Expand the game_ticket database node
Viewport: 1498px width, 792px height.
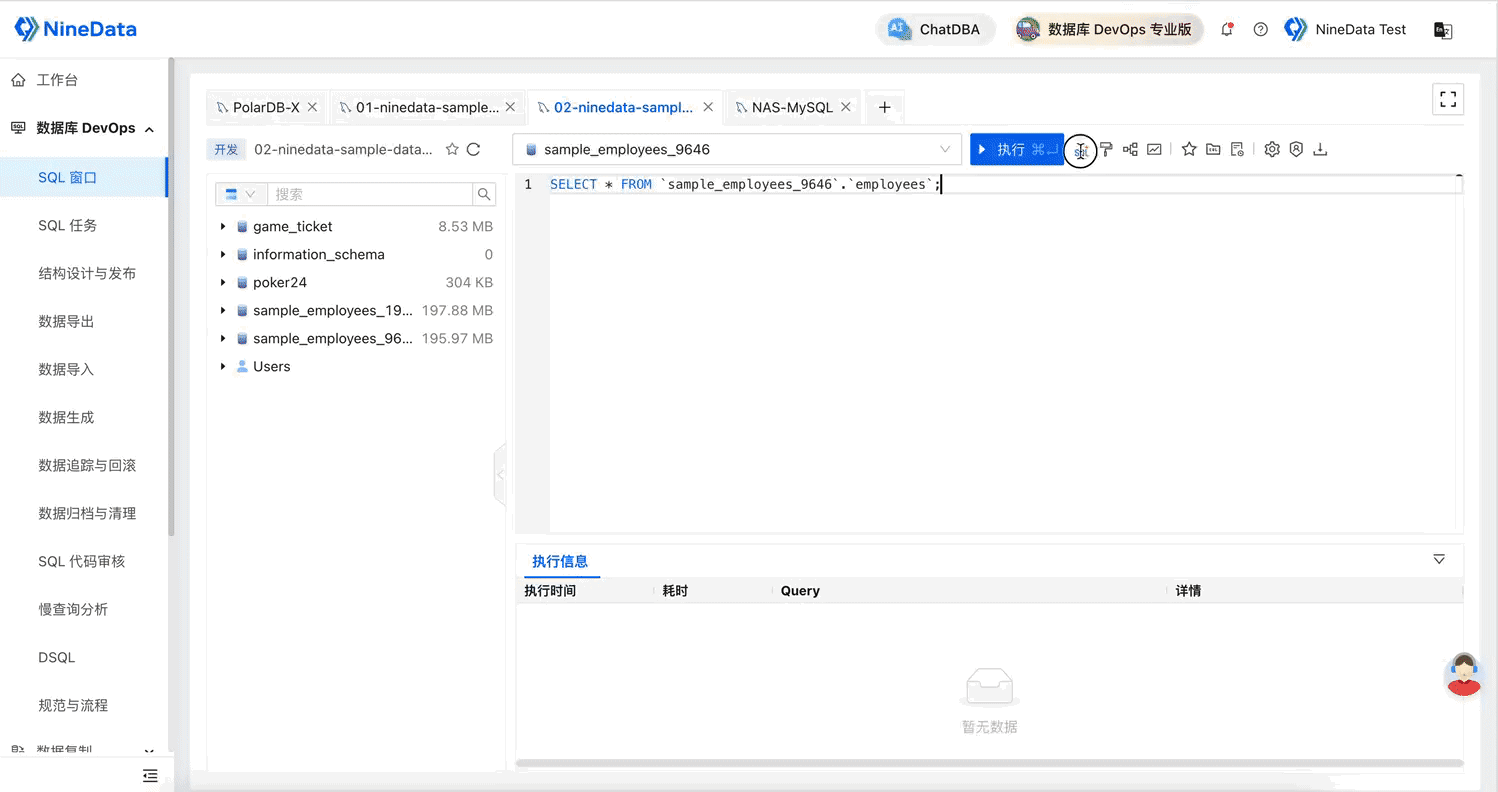tap(223, 227)
